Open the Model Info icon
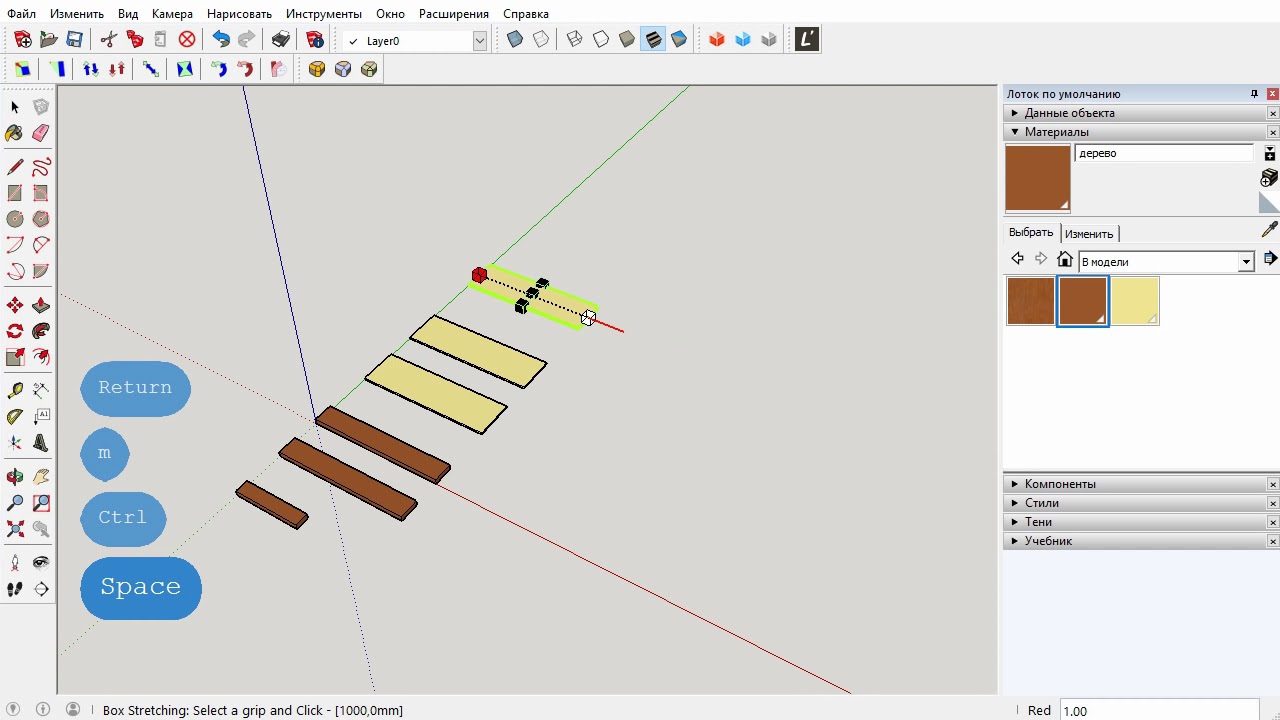 315,40
